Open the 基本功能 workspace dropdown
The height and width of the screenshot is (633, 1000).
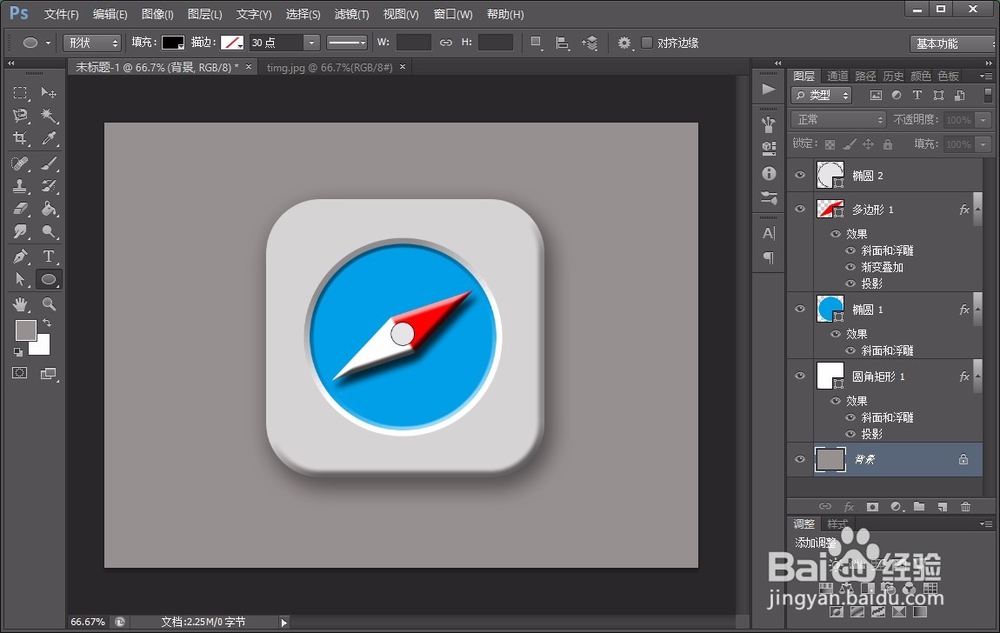click(x=952, y=43)
